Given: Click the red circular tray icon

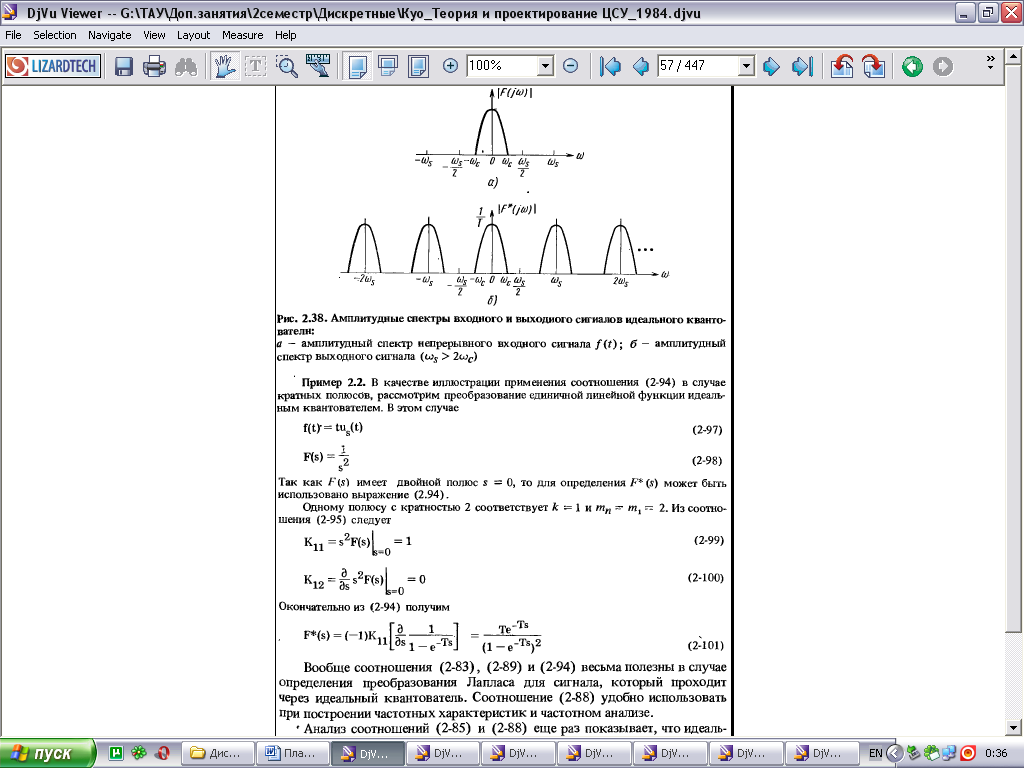Looking at the screenshot, I should (x=968, y=754).
